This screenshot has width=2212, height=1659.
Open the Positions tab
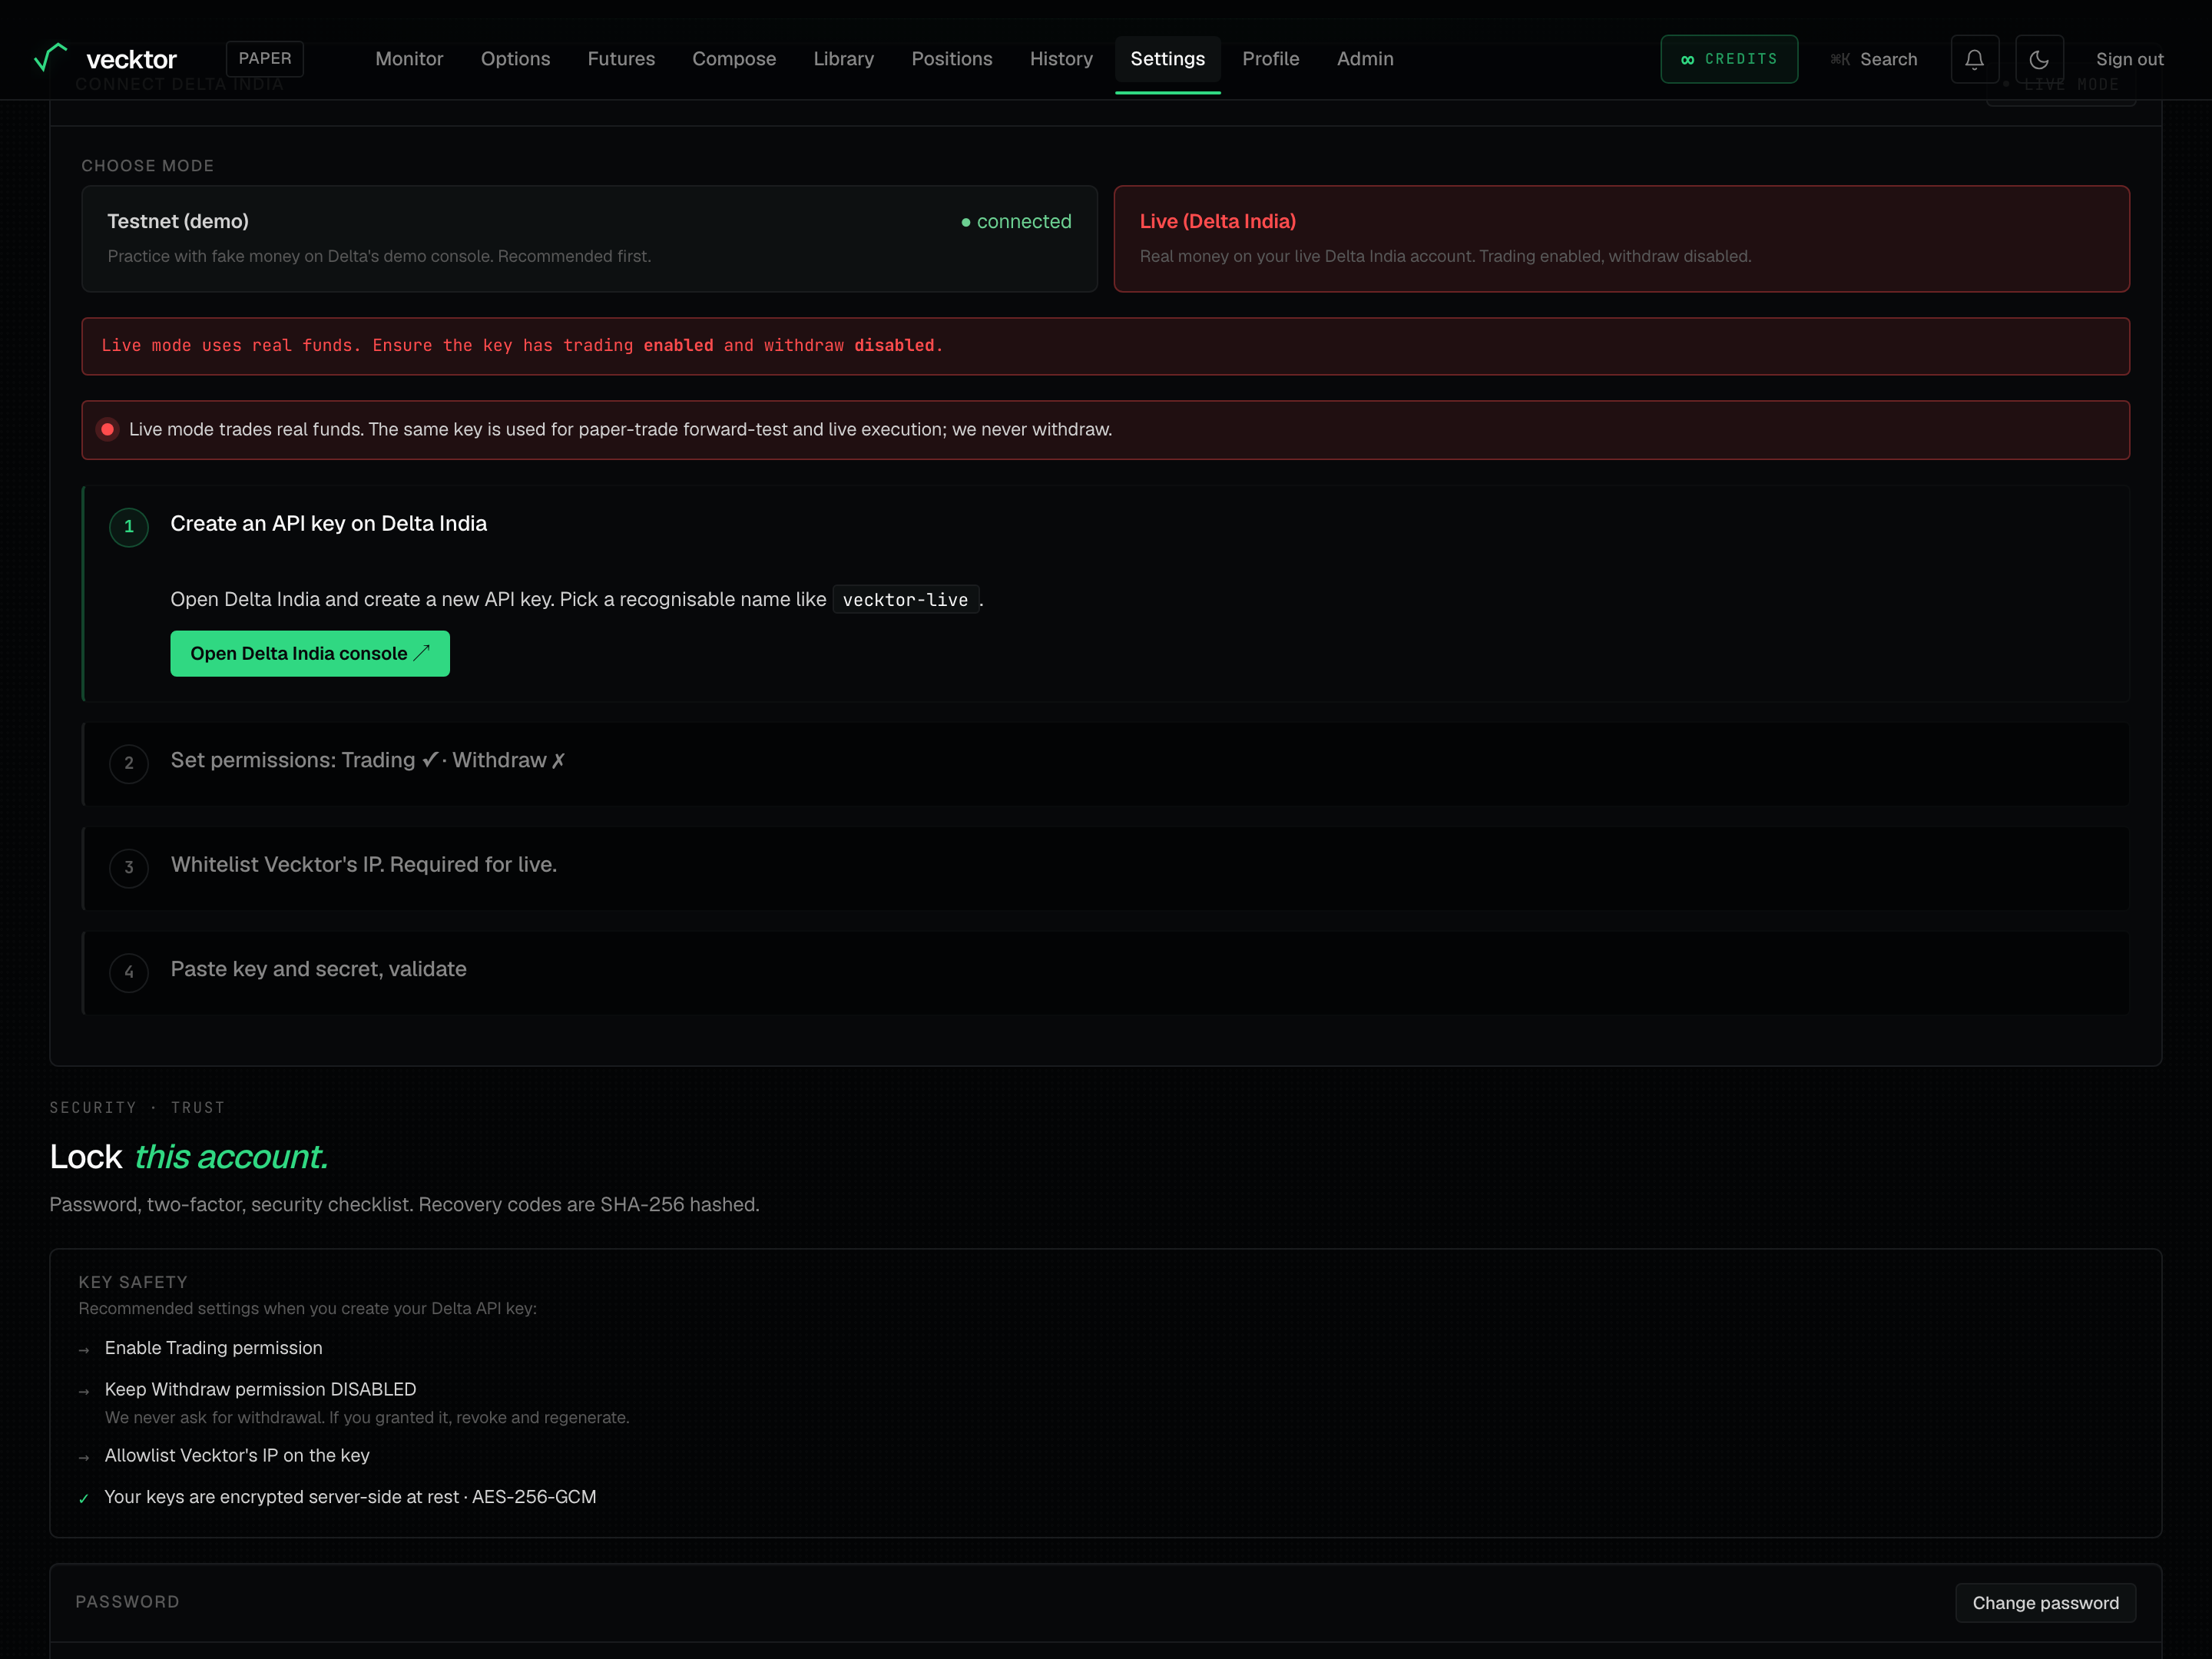[951, 59]
